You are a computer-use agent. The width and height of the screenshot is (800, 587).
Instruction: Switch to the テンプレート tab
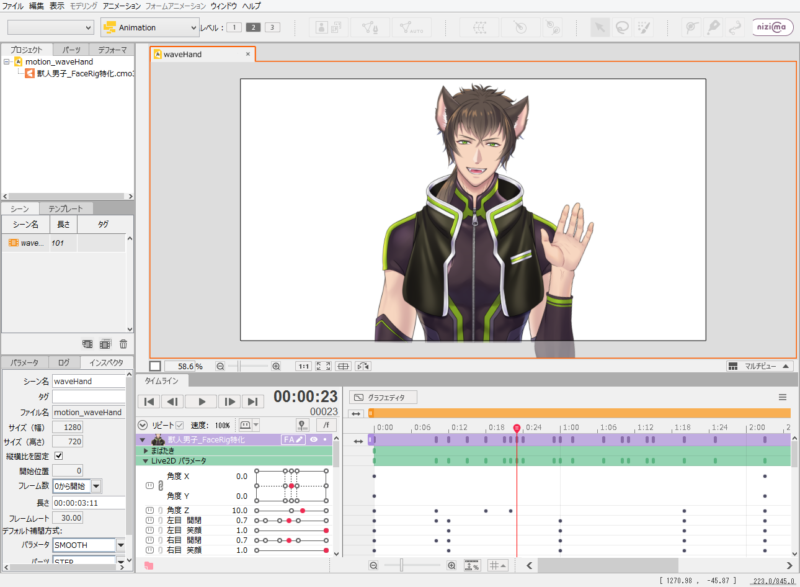click(65, 209)
